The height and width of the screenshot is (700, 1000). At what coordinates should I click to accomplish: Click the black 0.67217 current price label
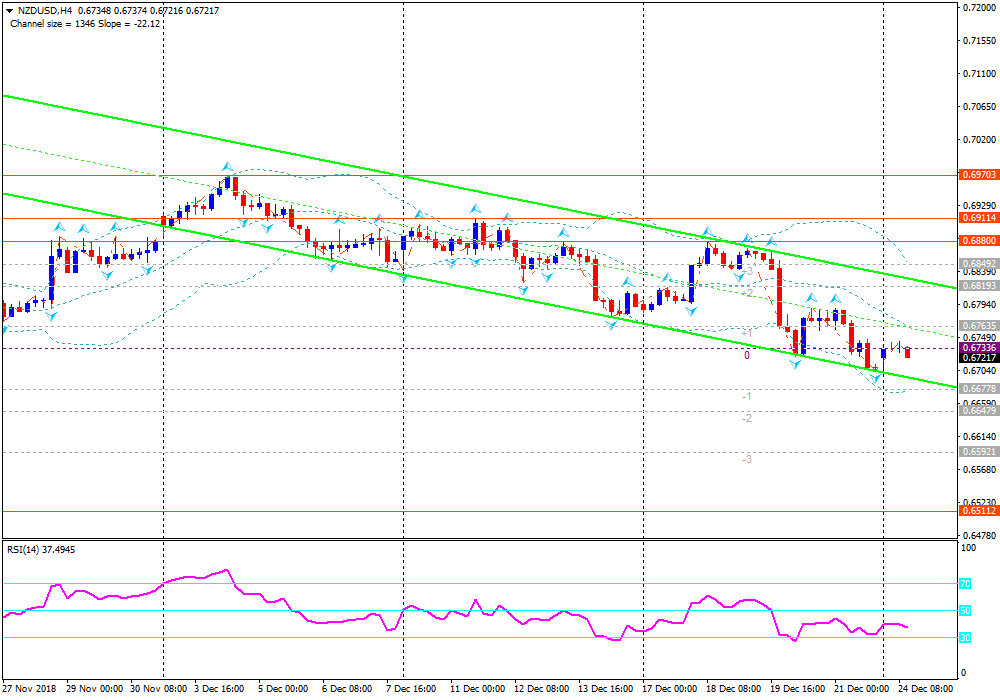click(x=978, y=358)
